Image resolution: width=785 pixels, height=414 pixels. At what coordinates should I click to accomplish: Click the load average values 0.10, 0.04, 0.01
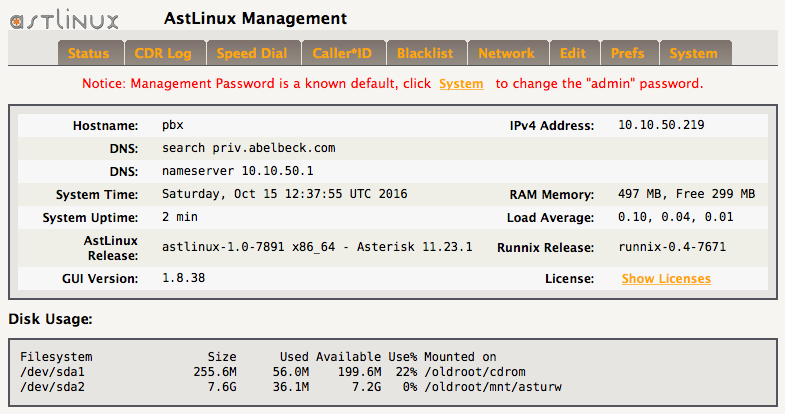click(x=675, y=217)
